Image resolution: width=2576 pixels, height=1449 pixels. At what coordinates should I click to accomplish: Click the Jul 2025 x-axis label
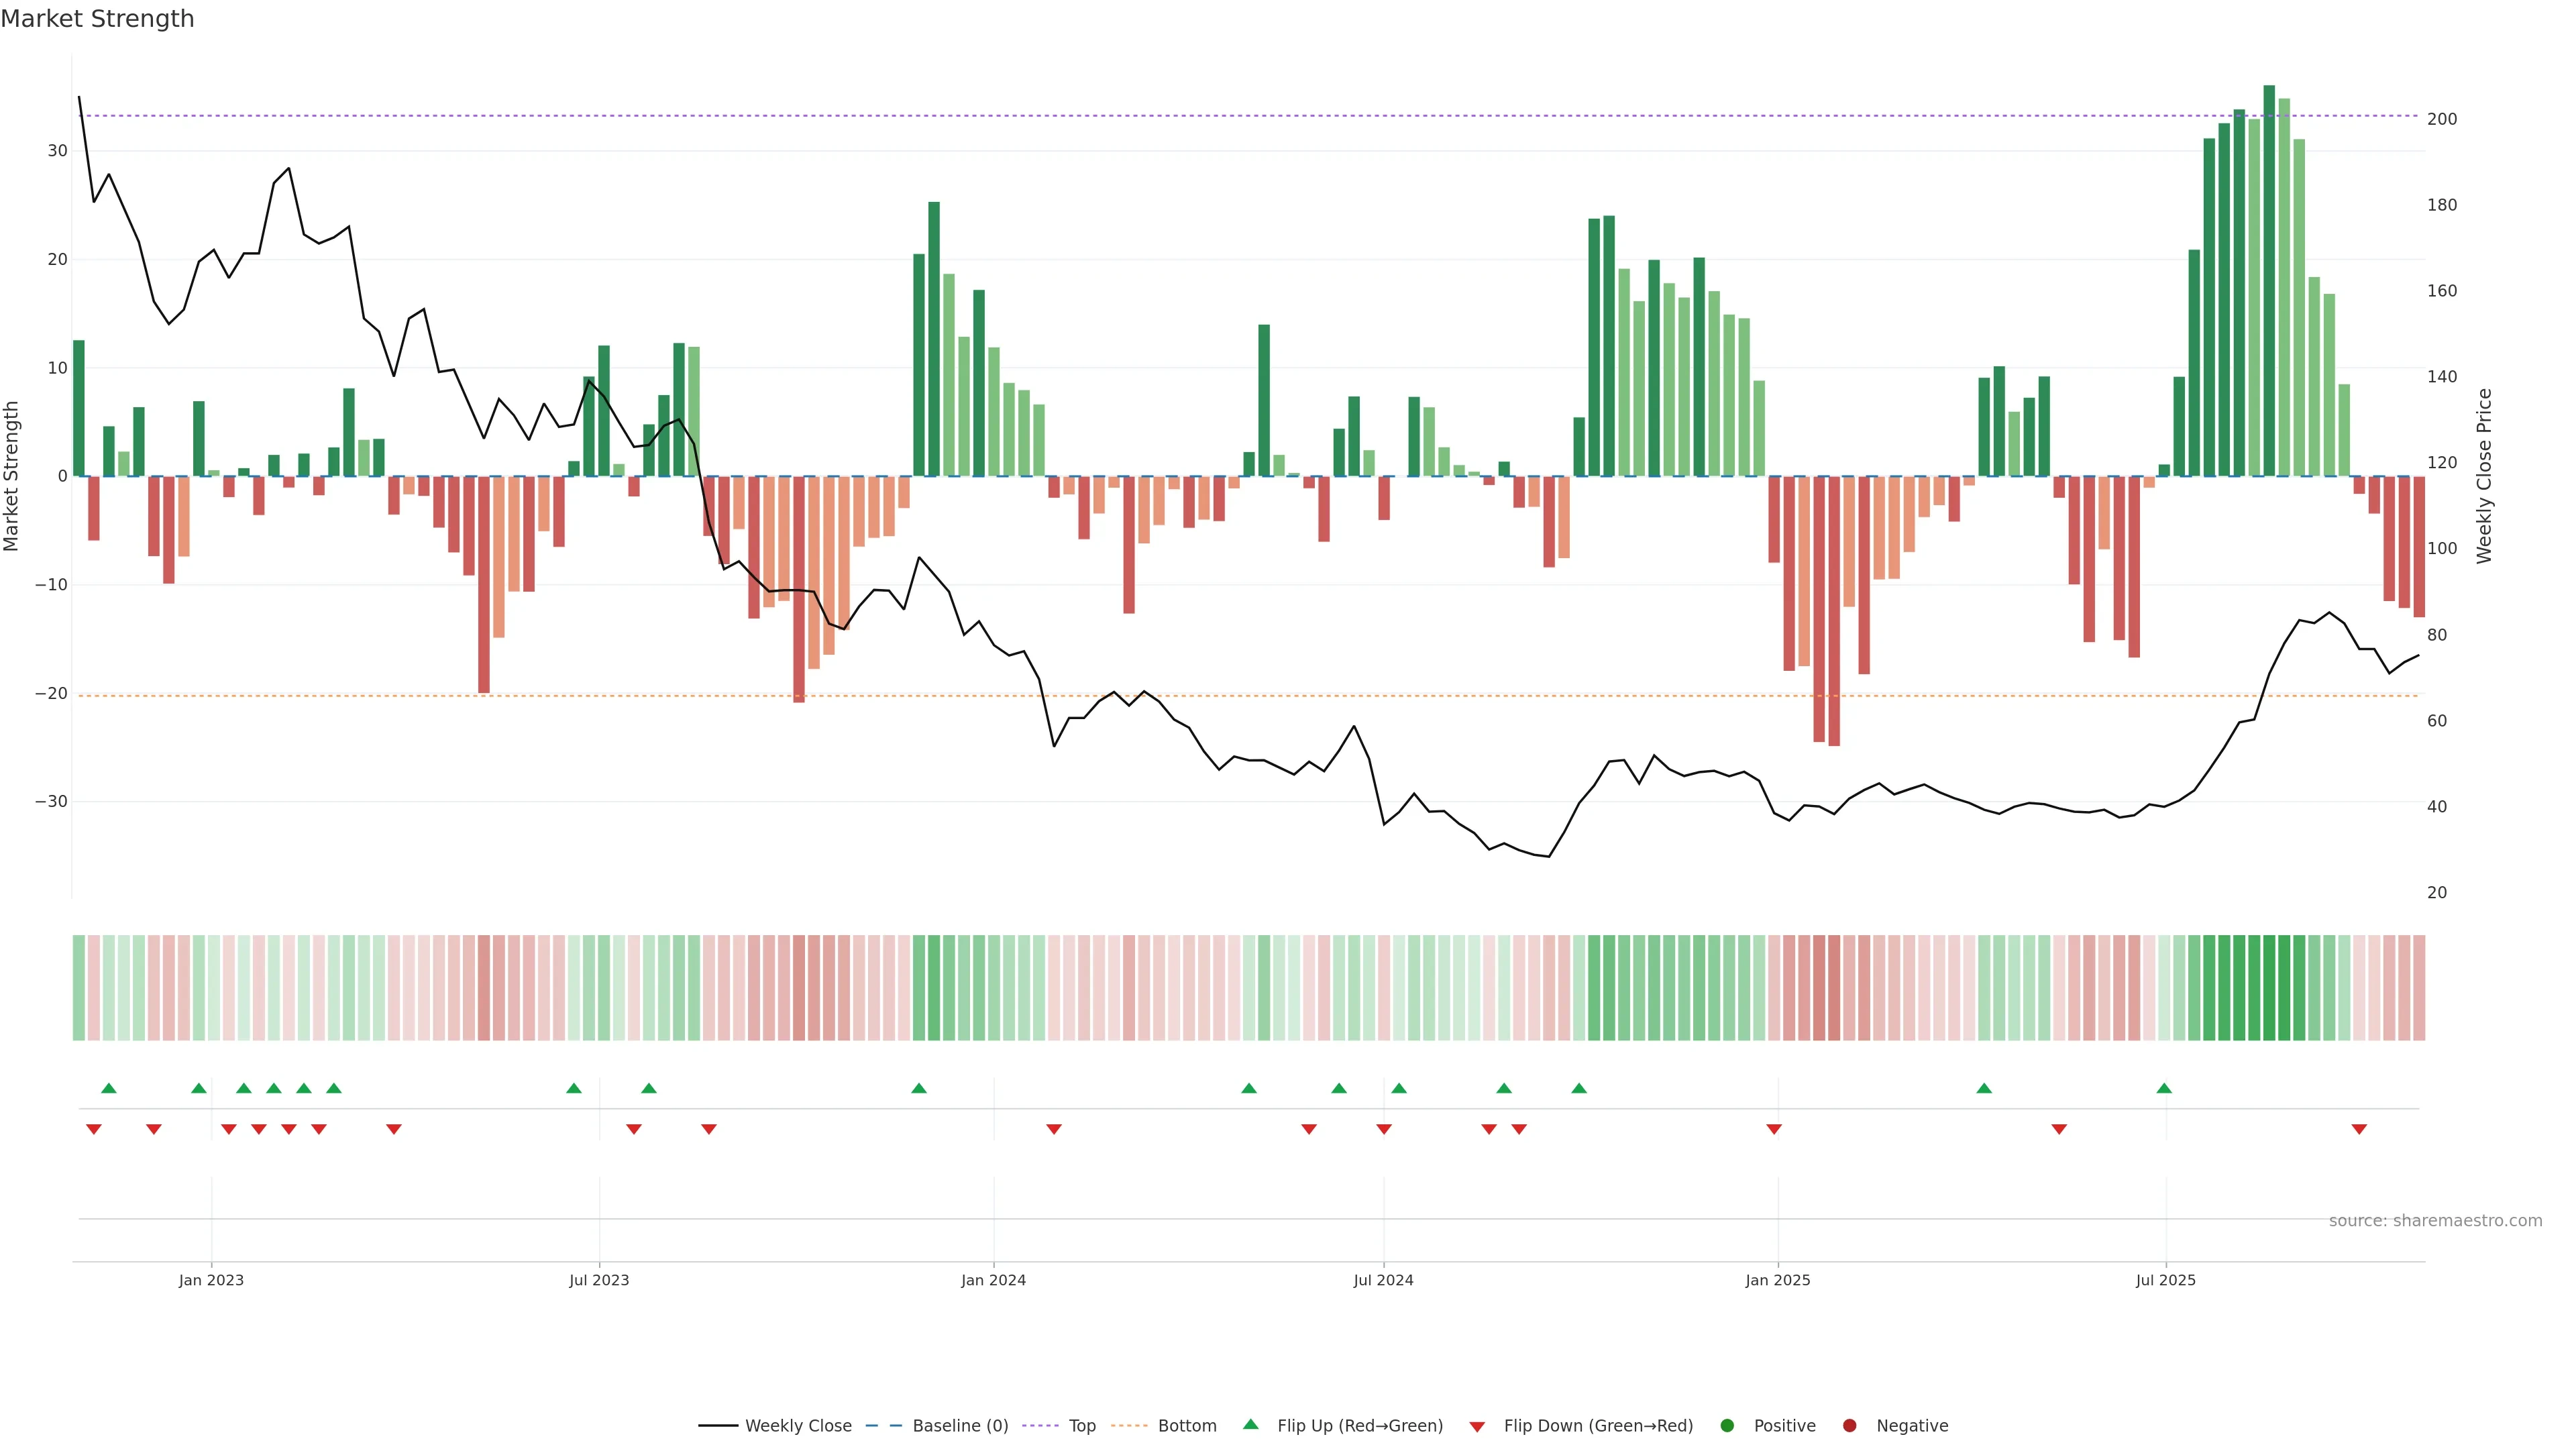(2165, 1280)
